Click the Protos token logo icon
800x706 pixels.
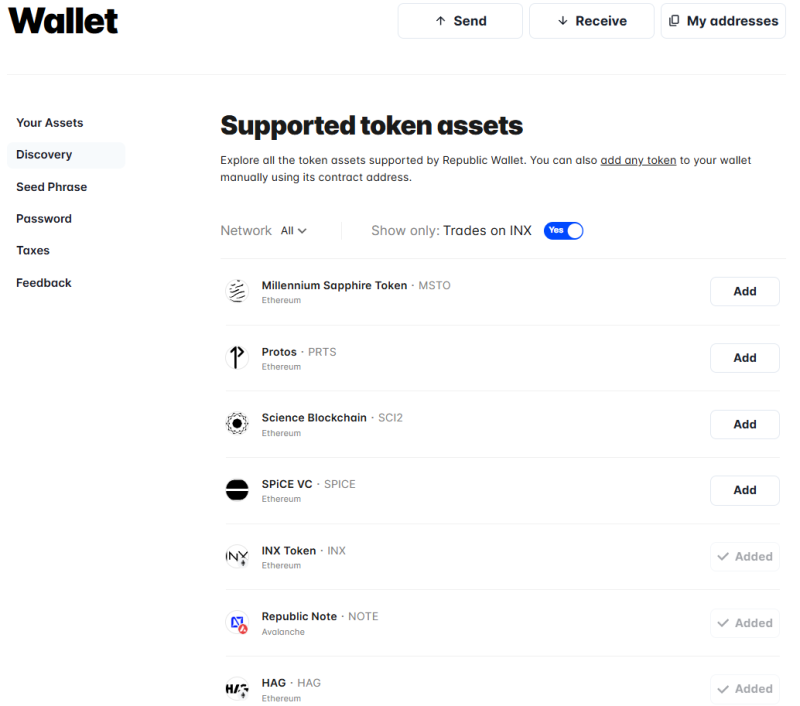[x=237, y=357]
